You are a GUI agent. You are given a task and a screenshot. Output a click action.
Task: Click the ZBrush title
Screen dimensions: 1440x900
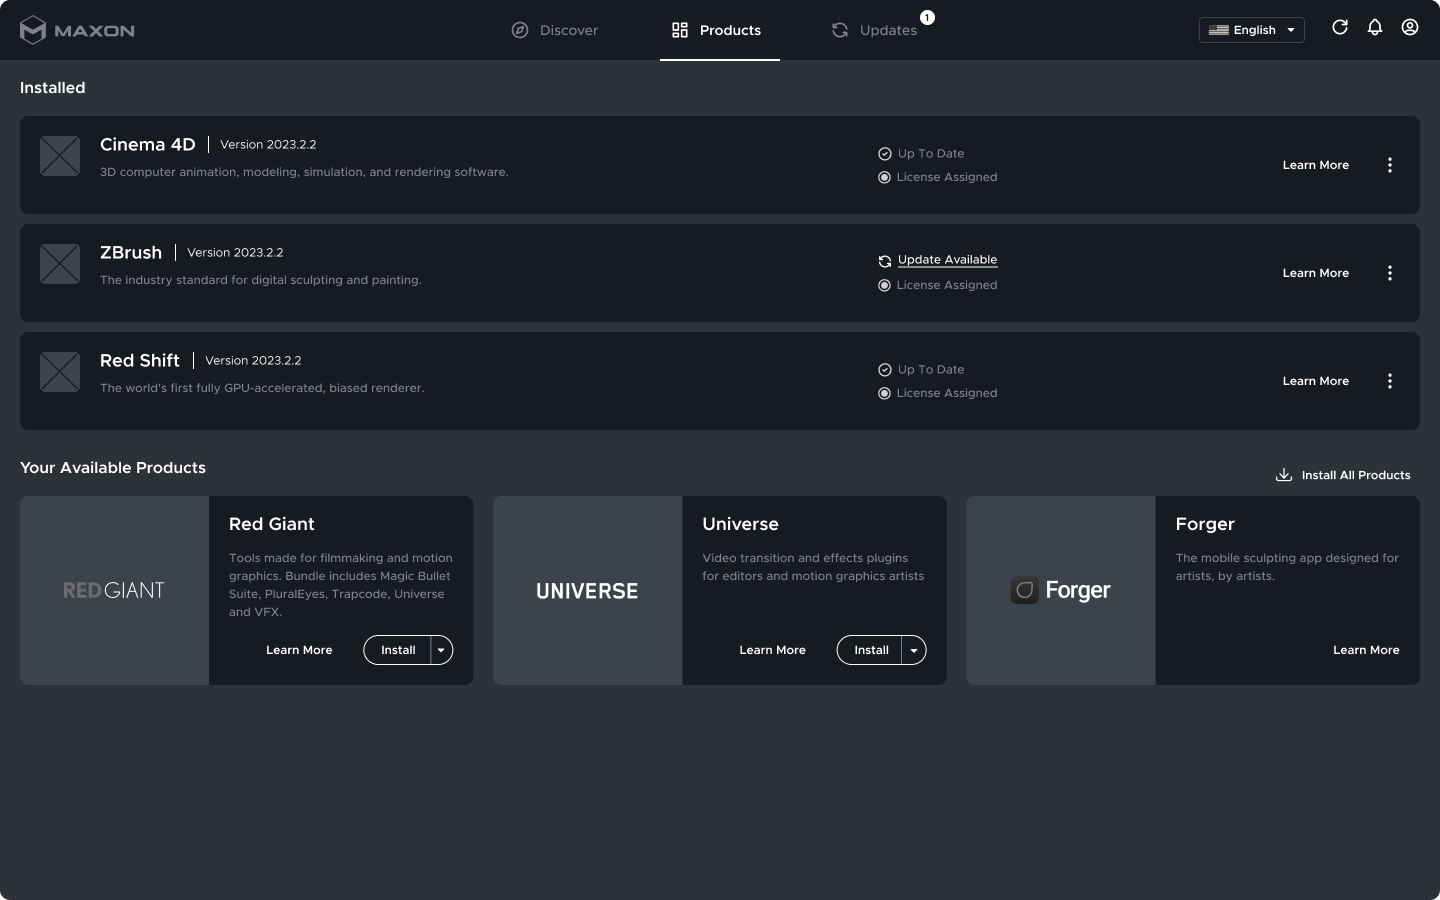click(131, 253)
